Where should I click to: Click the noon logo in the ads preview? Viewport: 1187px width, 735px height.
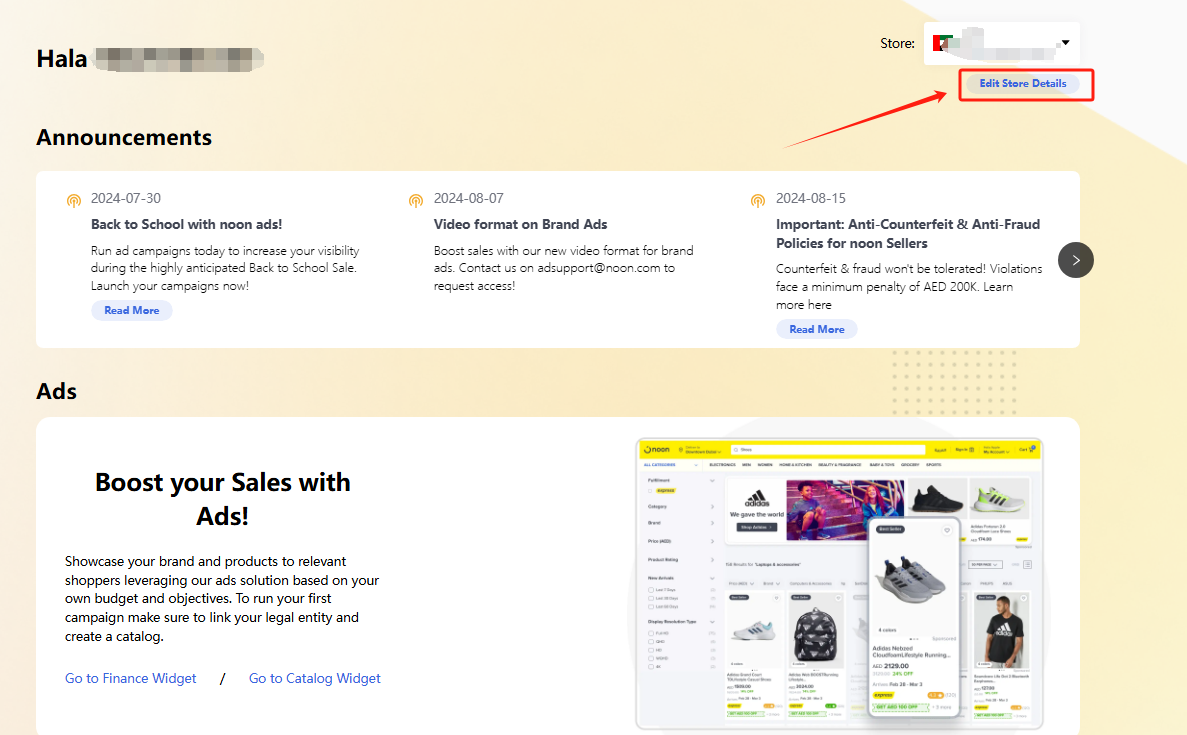[x=656, y=450]
